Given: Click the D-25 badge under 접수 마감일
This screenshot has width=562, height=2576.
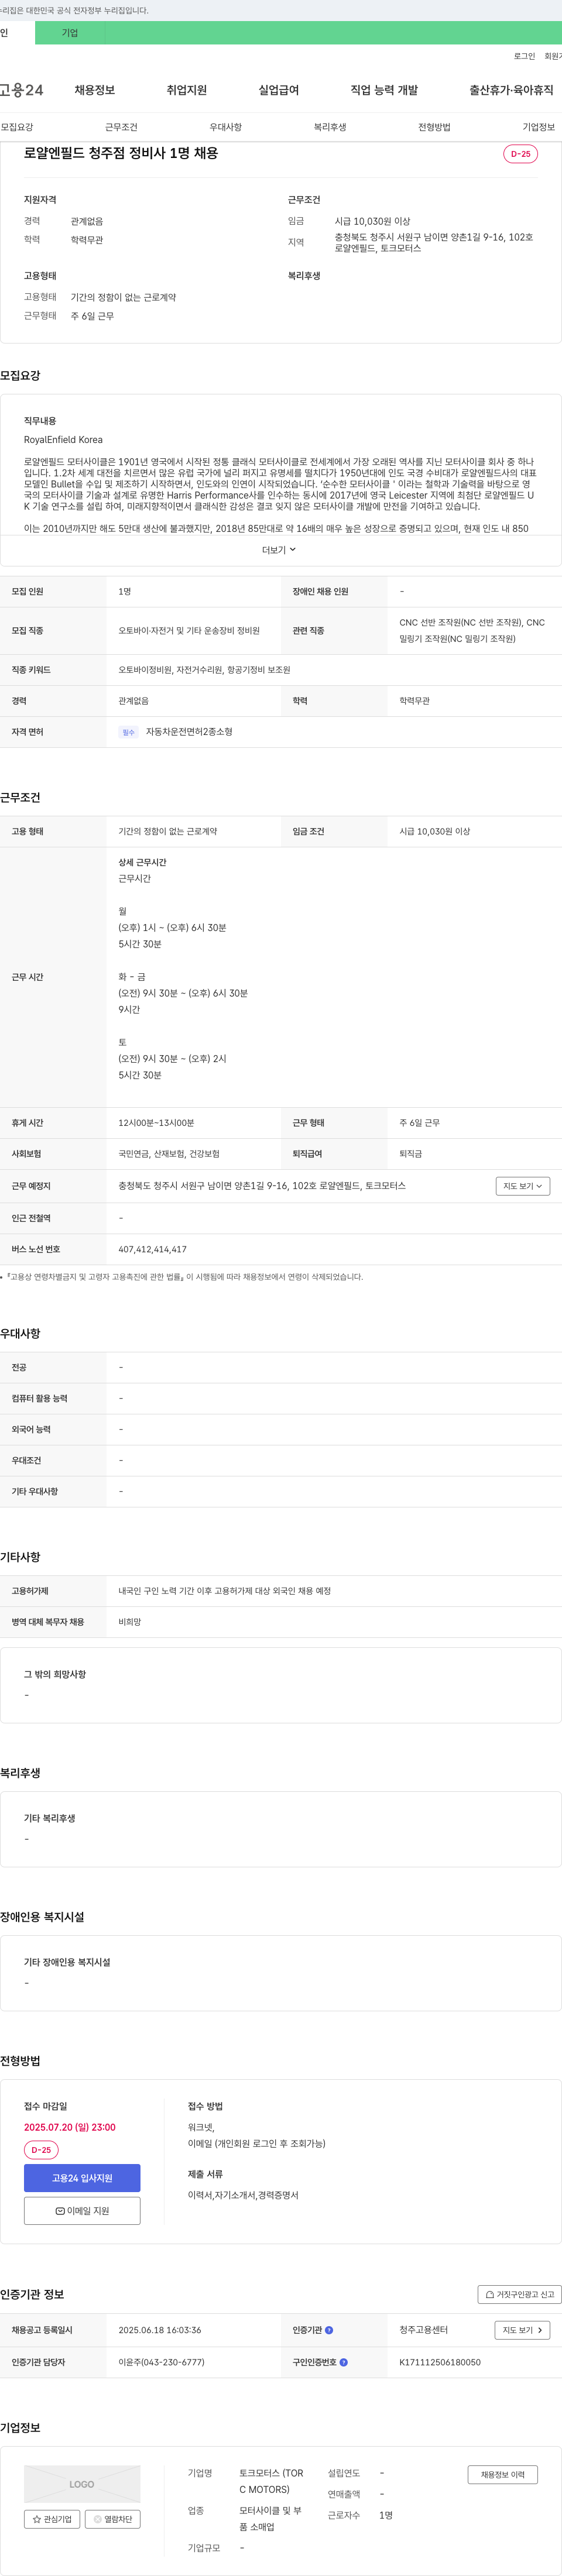Looking at the screenshot, I should click(41, 2150).
